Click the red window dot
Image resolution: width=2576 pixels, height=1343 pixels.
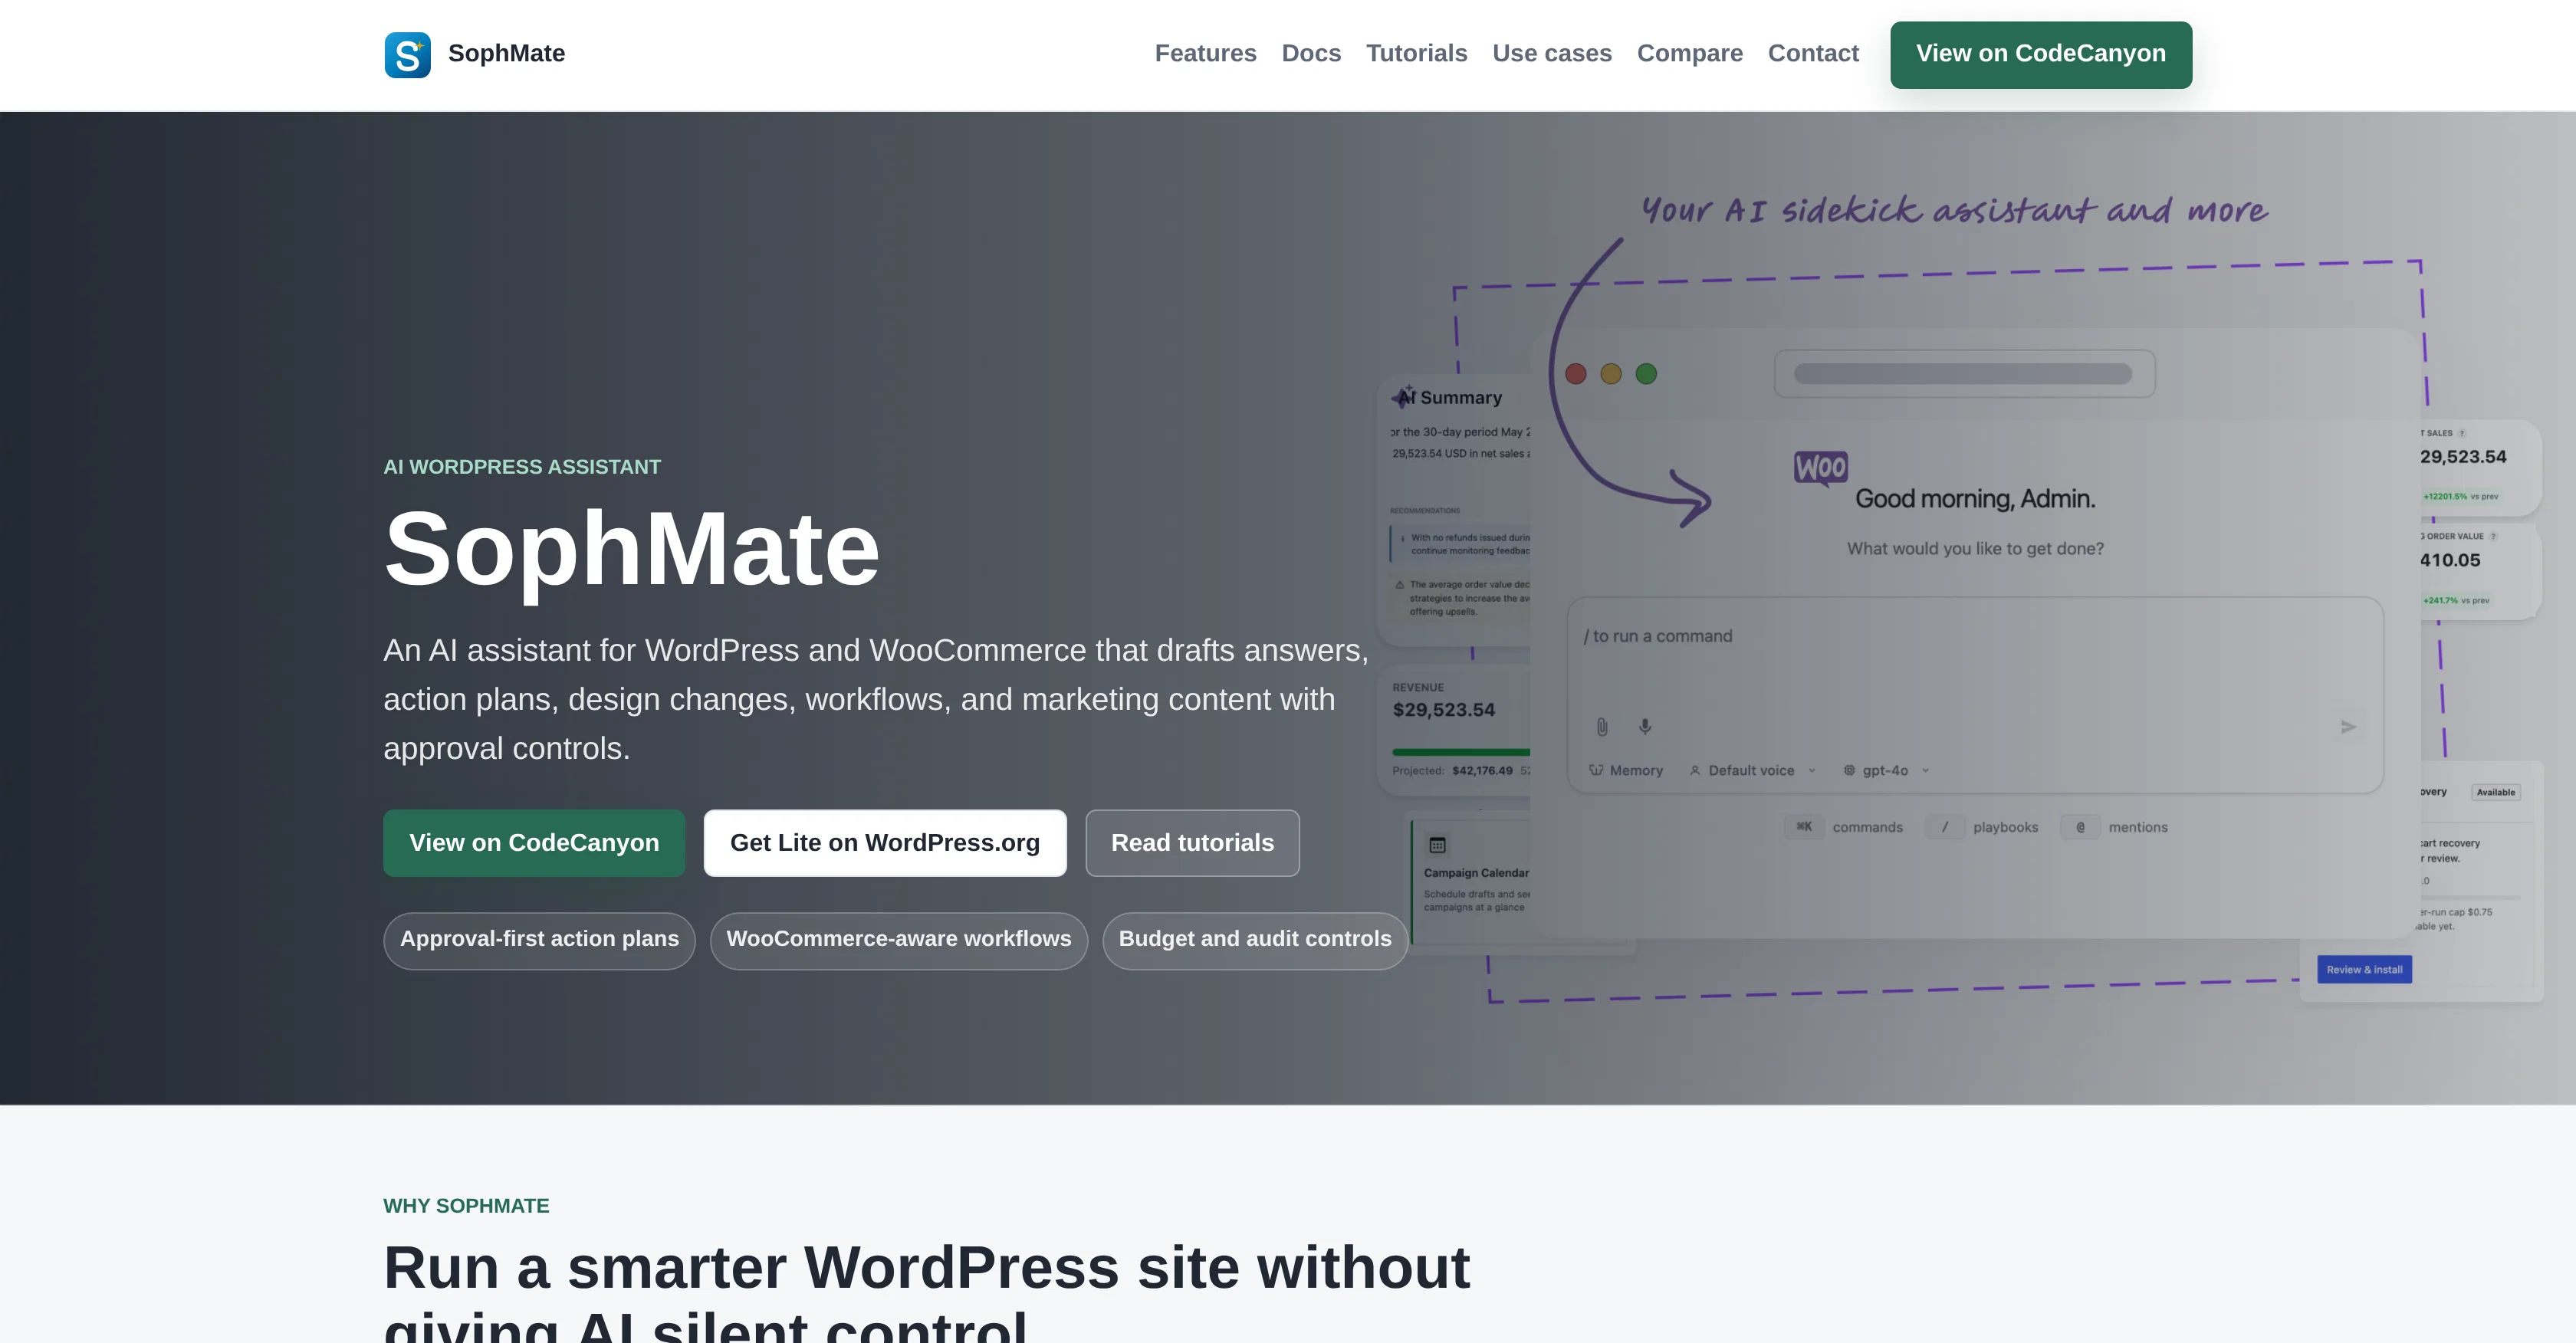[x=1575, y=373]
